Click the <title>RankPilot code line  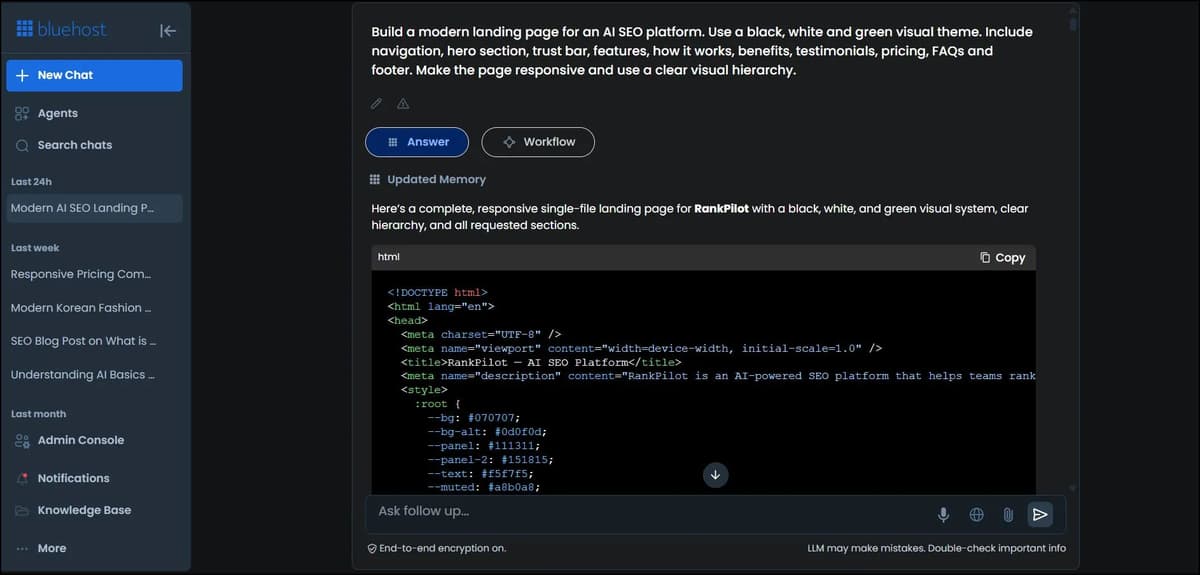(541, 362)
